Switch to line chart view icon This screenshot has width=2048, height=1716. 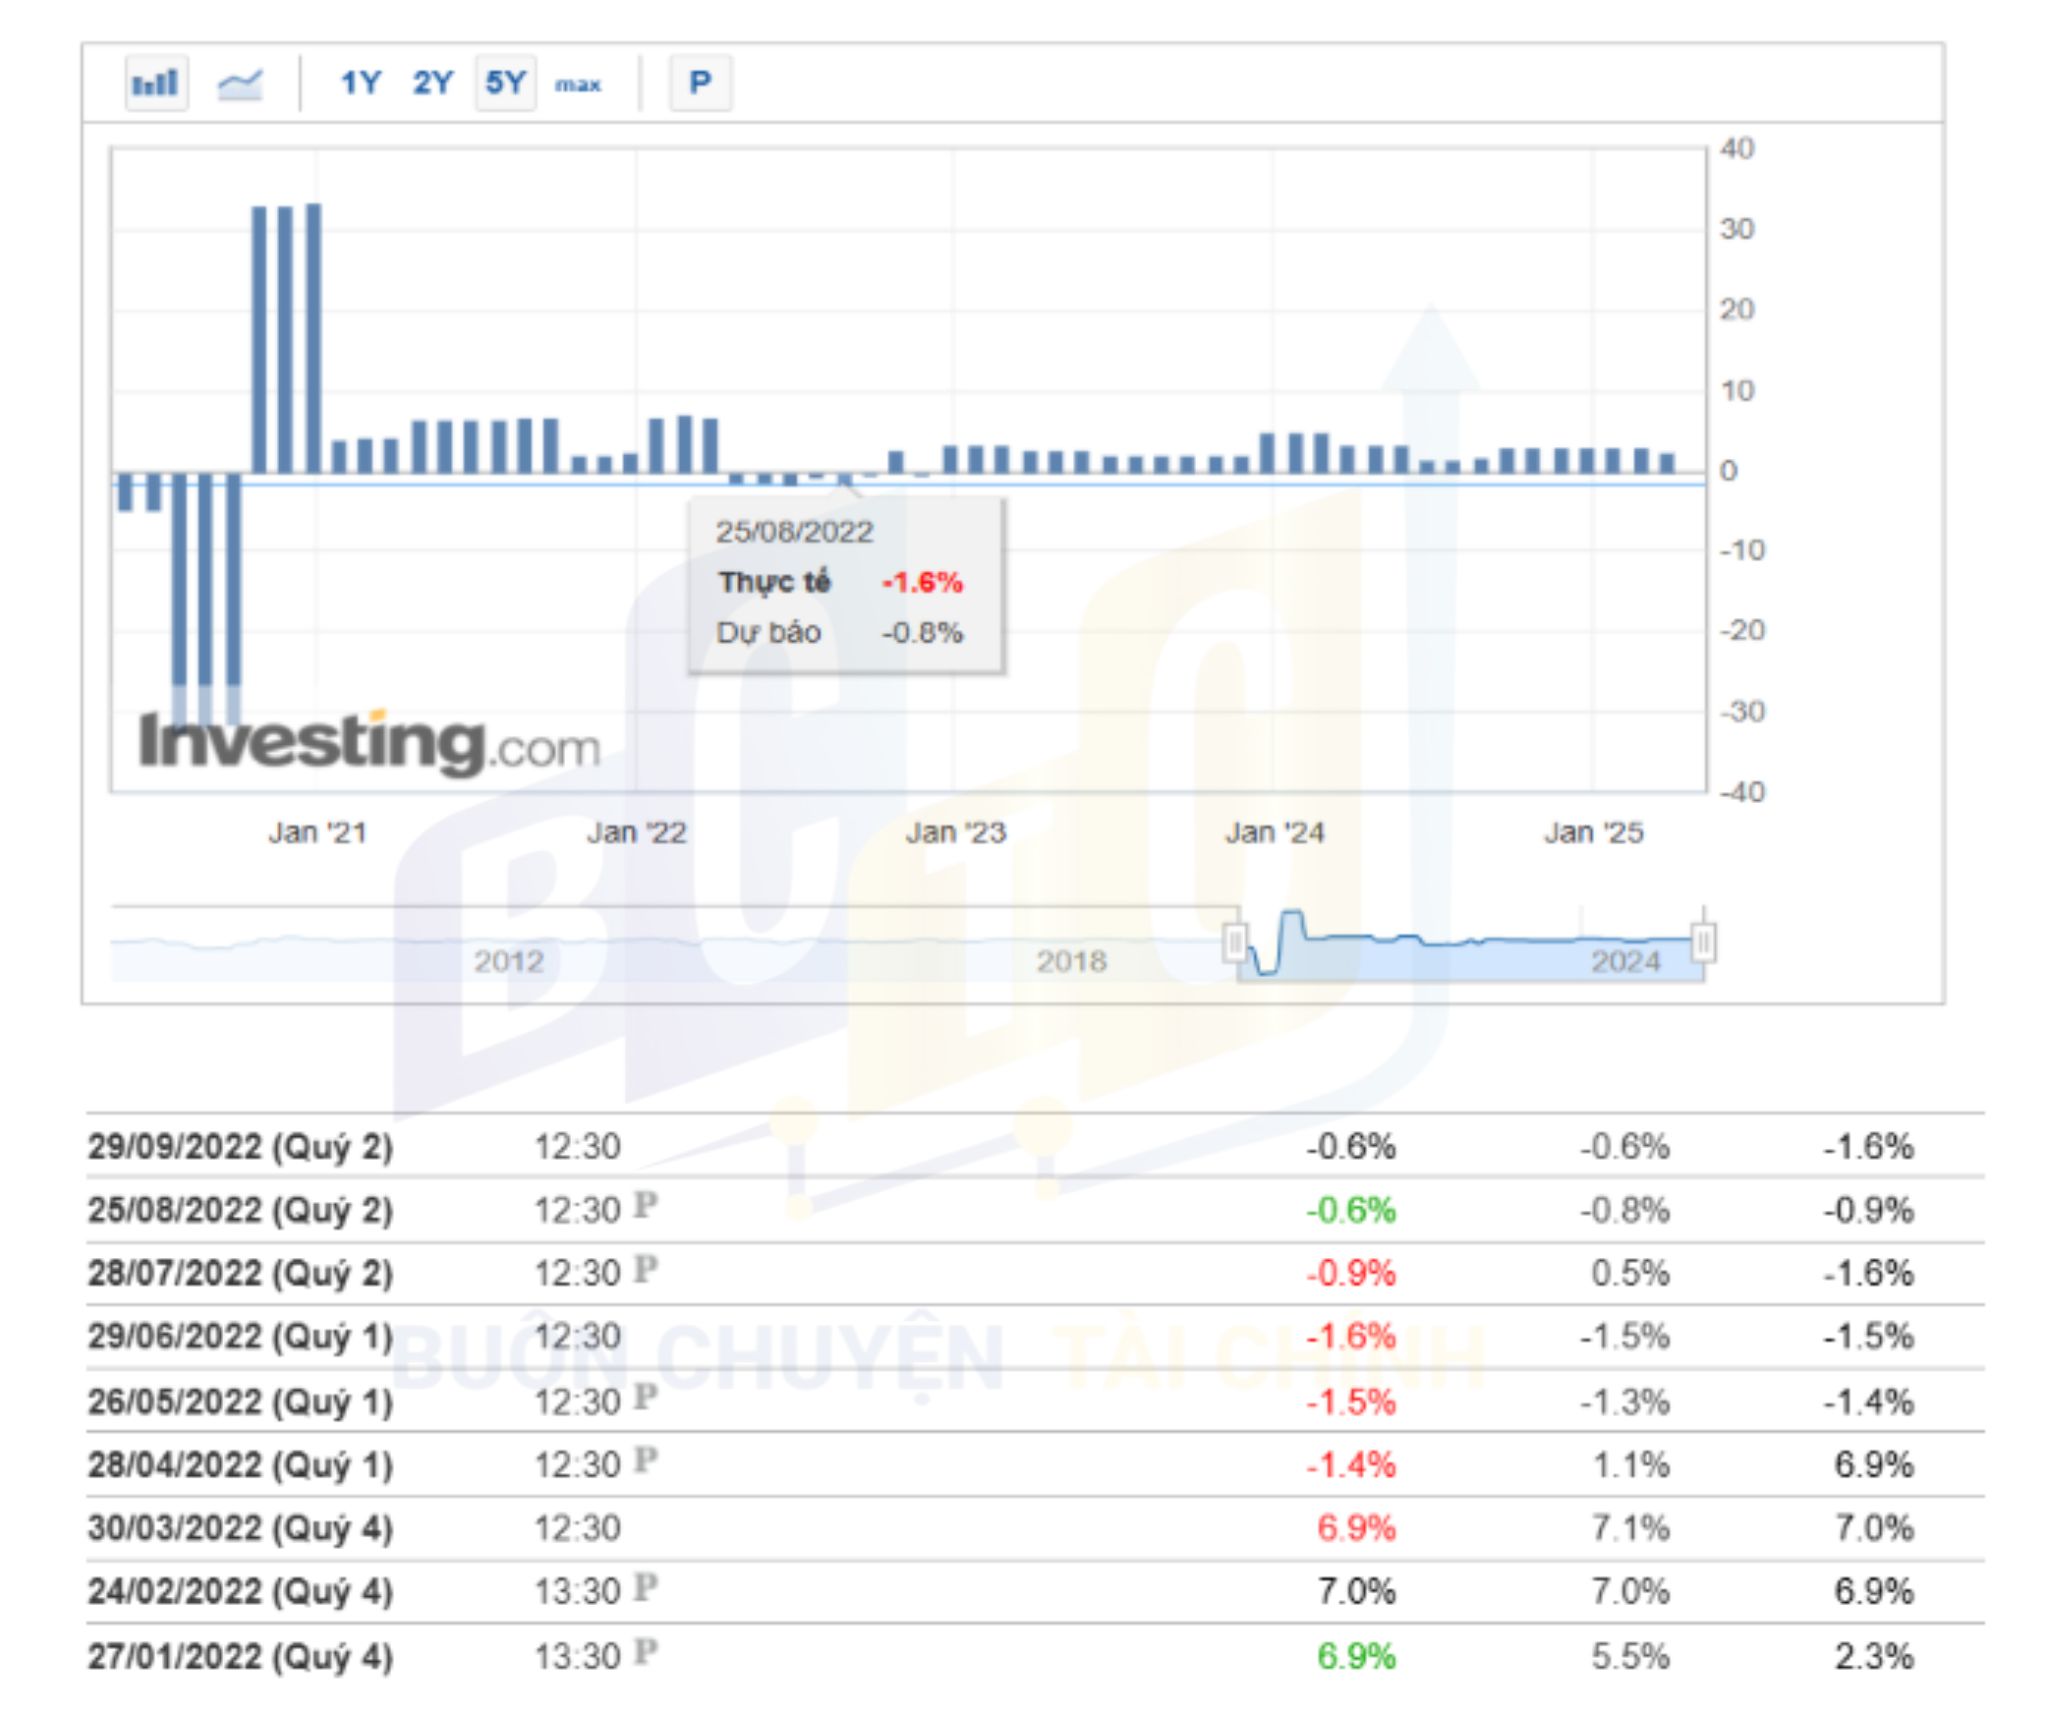click(240, 84)
